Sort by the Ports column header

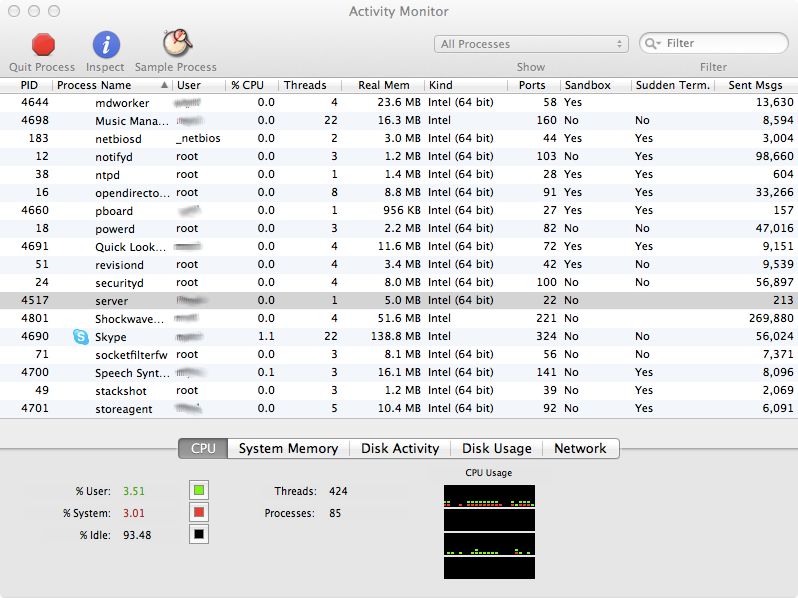(534, 85)
